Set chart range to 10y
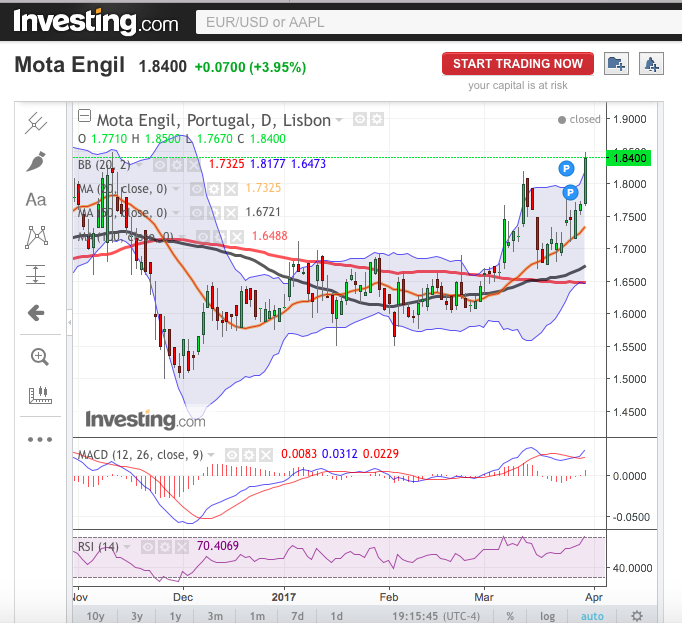 tap(95, 616)
